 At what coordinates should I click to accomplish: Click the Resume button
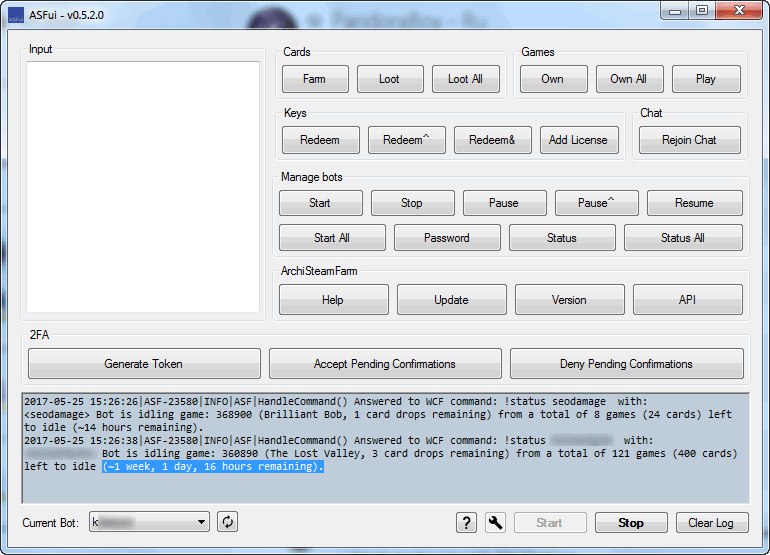point(694,203)
